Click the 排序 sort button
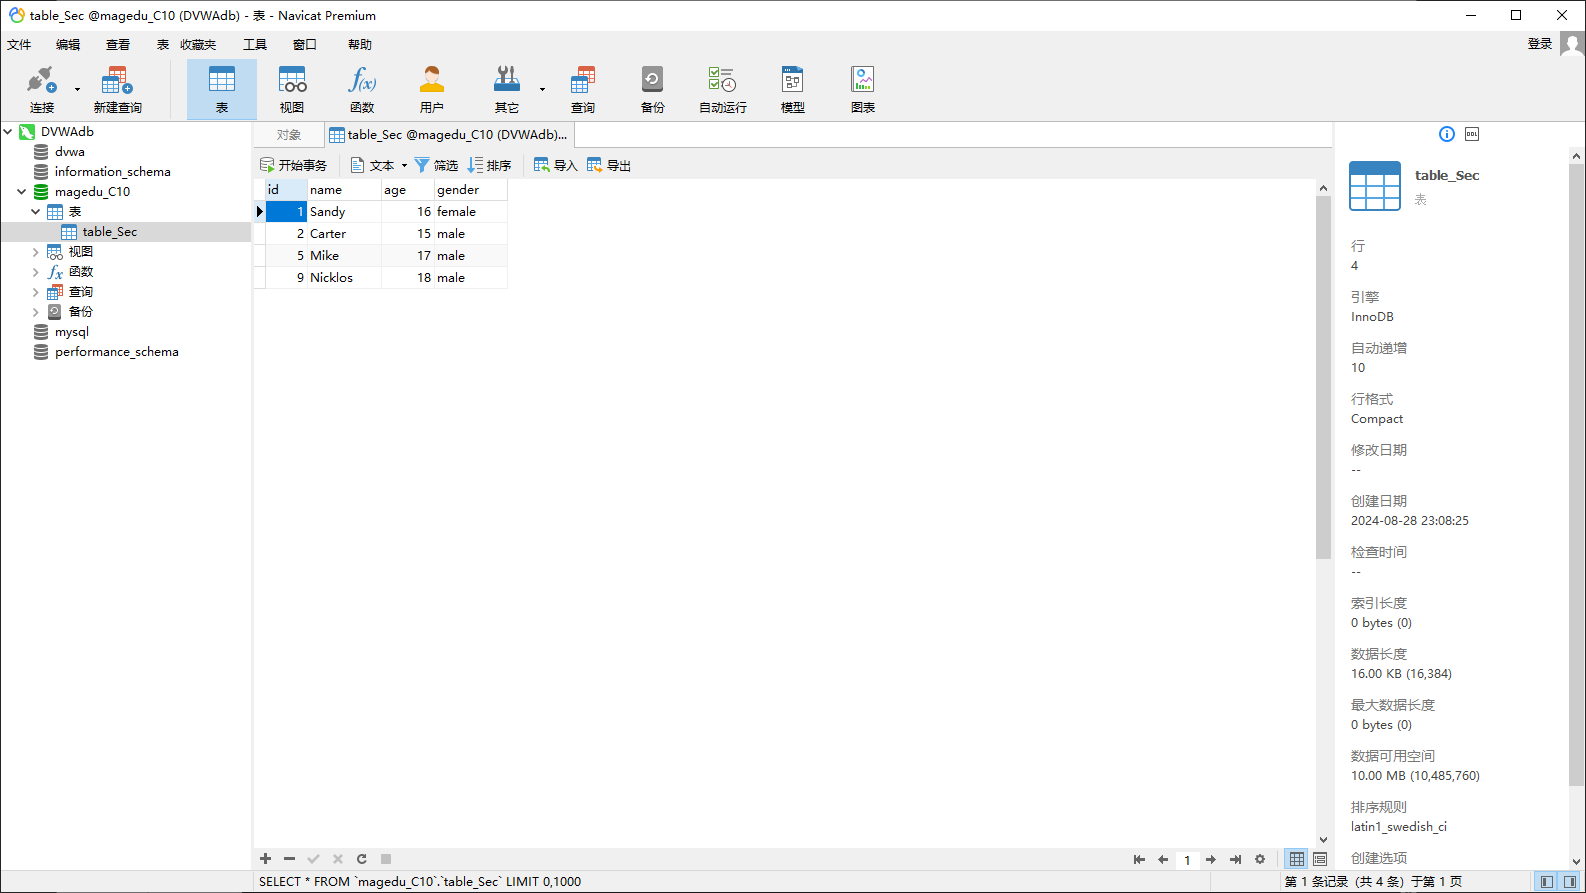This screenshot has height=893, width=1586. [x=489, y=165]
